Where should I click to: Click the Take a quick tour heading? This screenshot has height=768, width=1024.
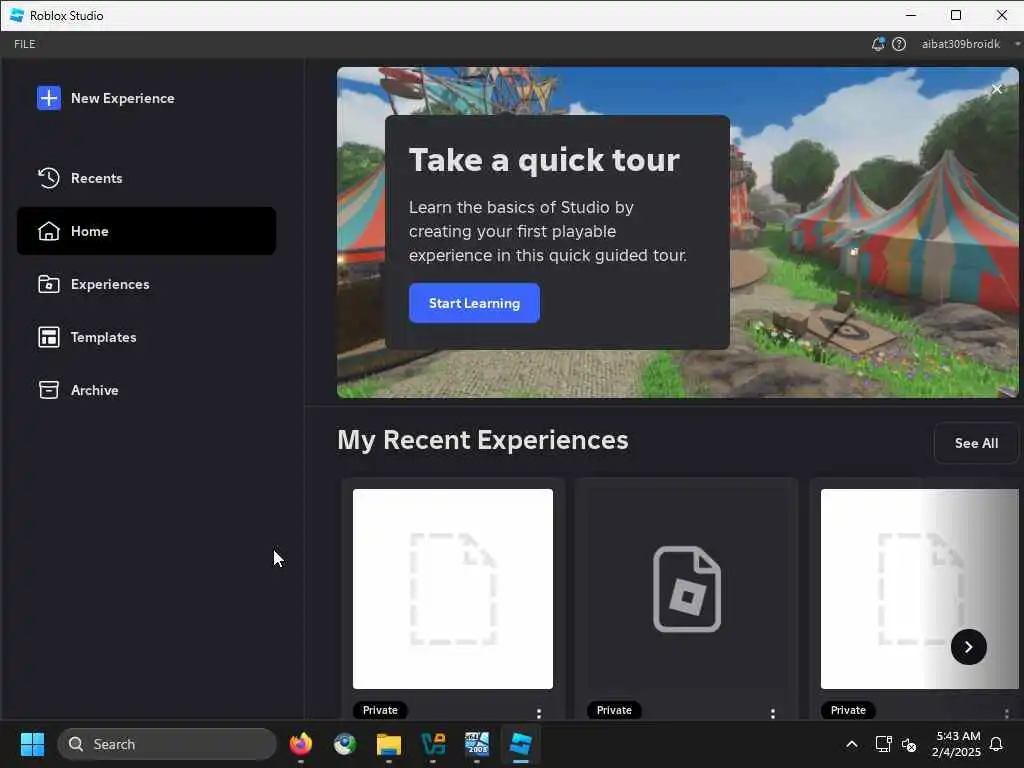544,160
